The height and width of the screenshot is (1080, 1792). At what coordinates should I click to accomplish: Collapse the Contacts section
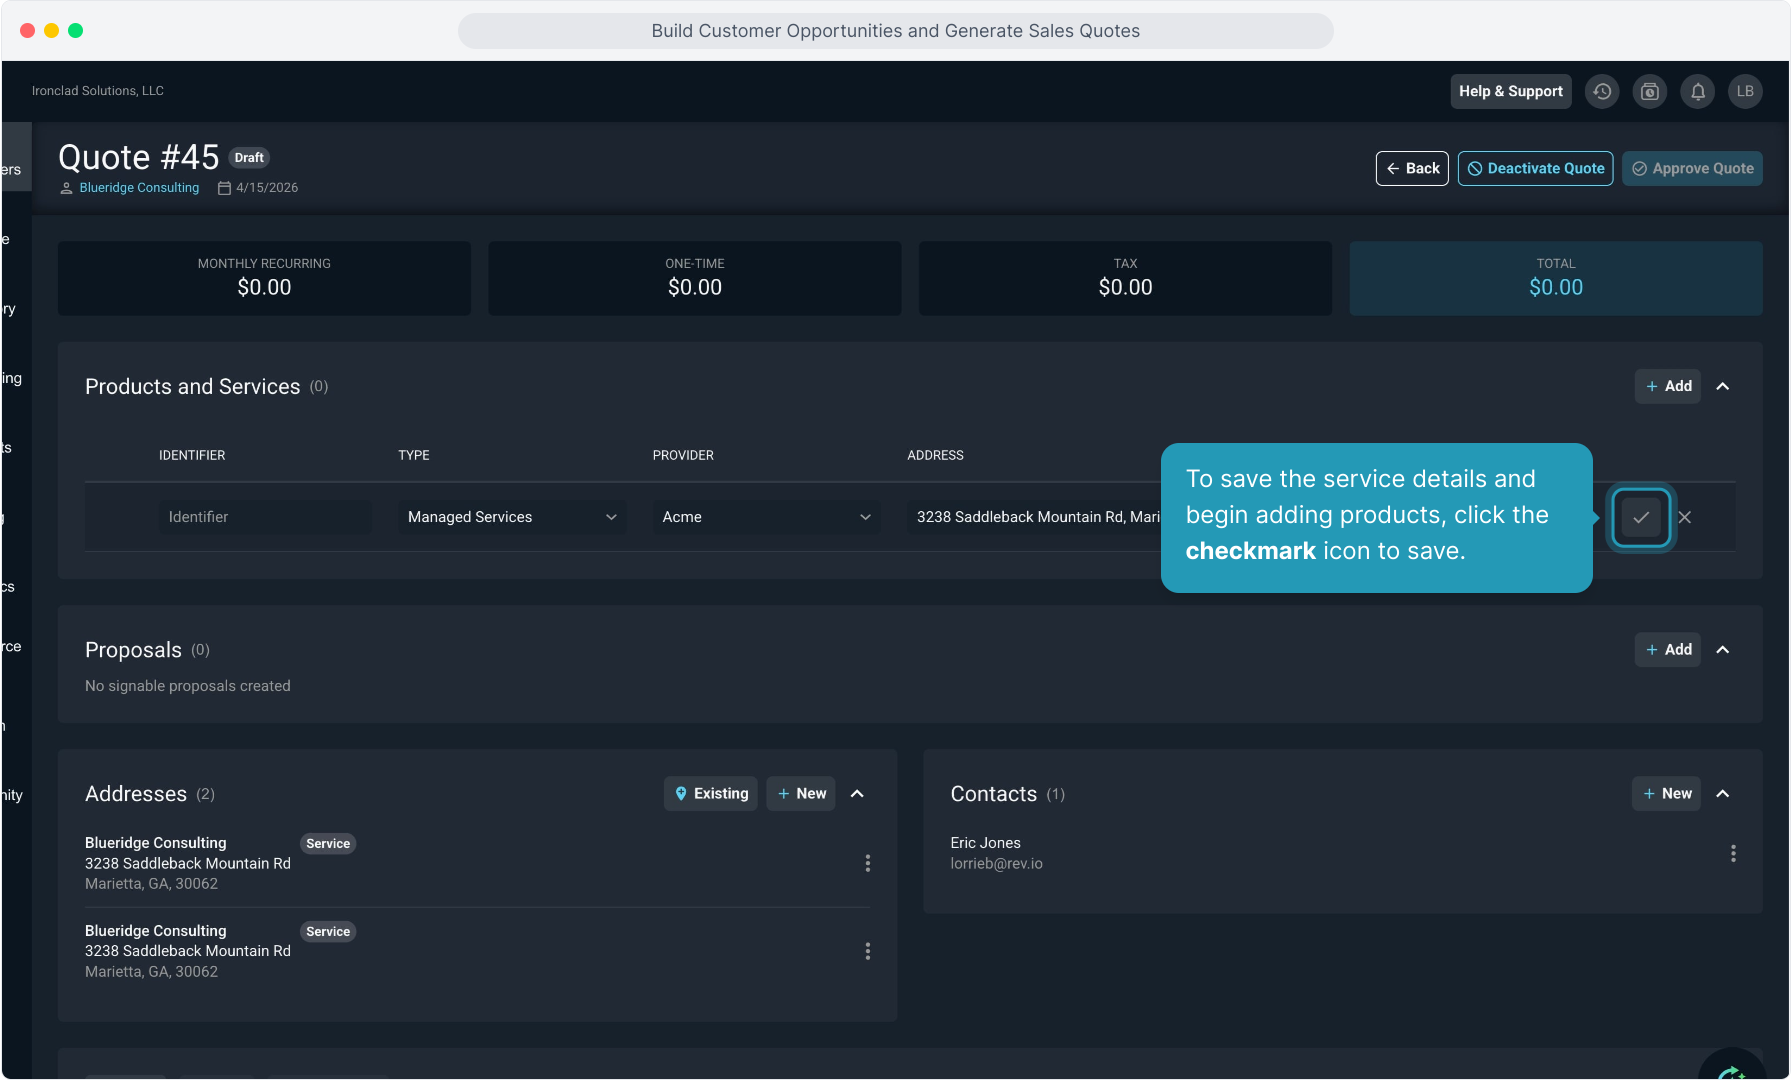coord(1723,794)
